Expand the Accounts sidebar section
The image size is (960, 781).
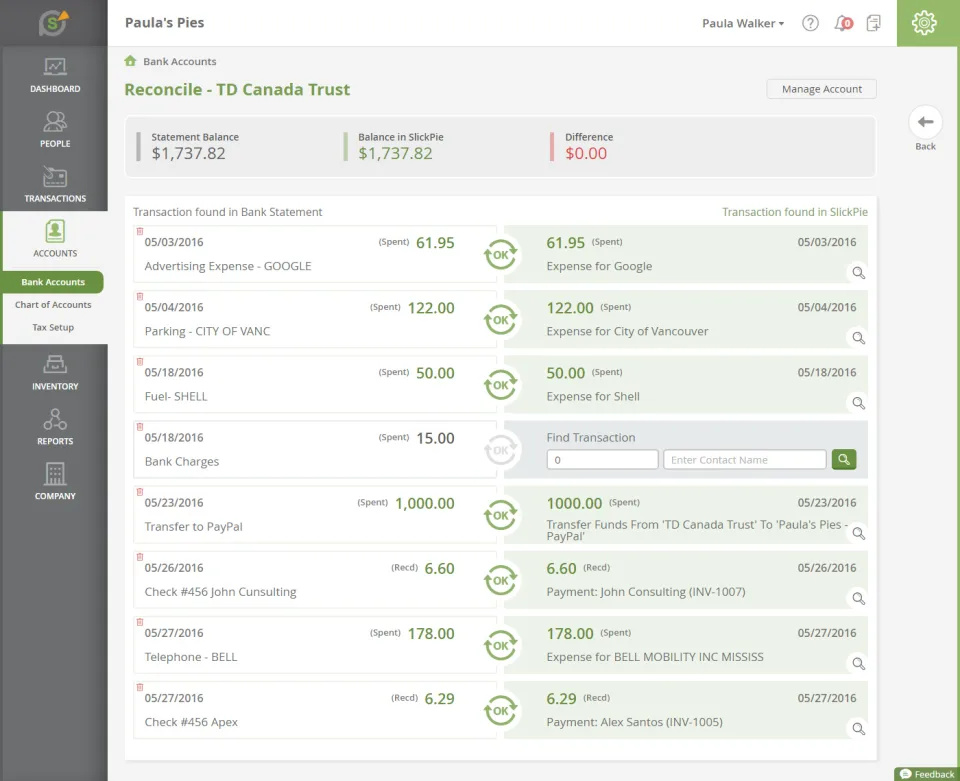pos(55,239)
